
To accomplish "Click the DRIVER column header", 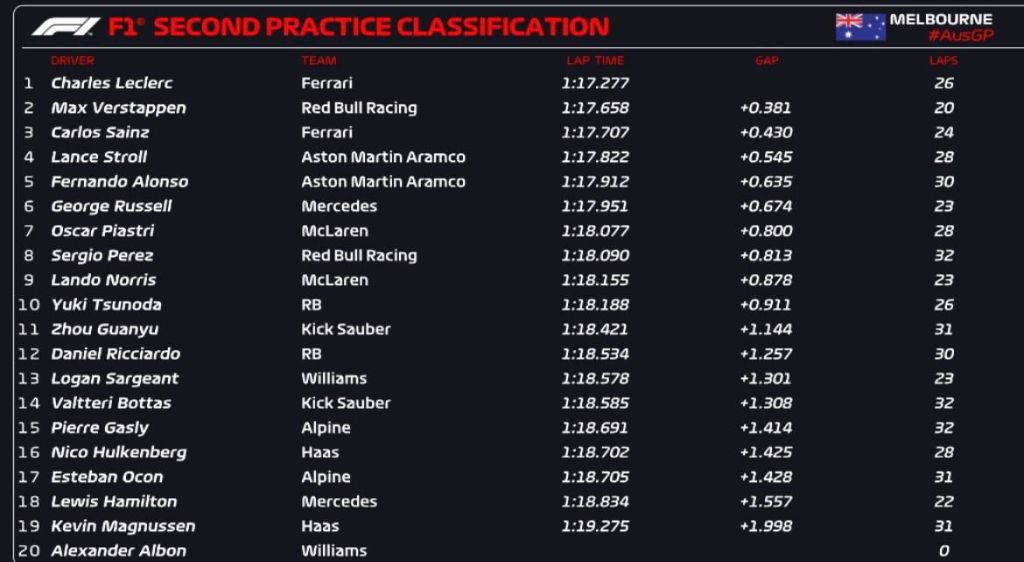I will click(72, 61).
